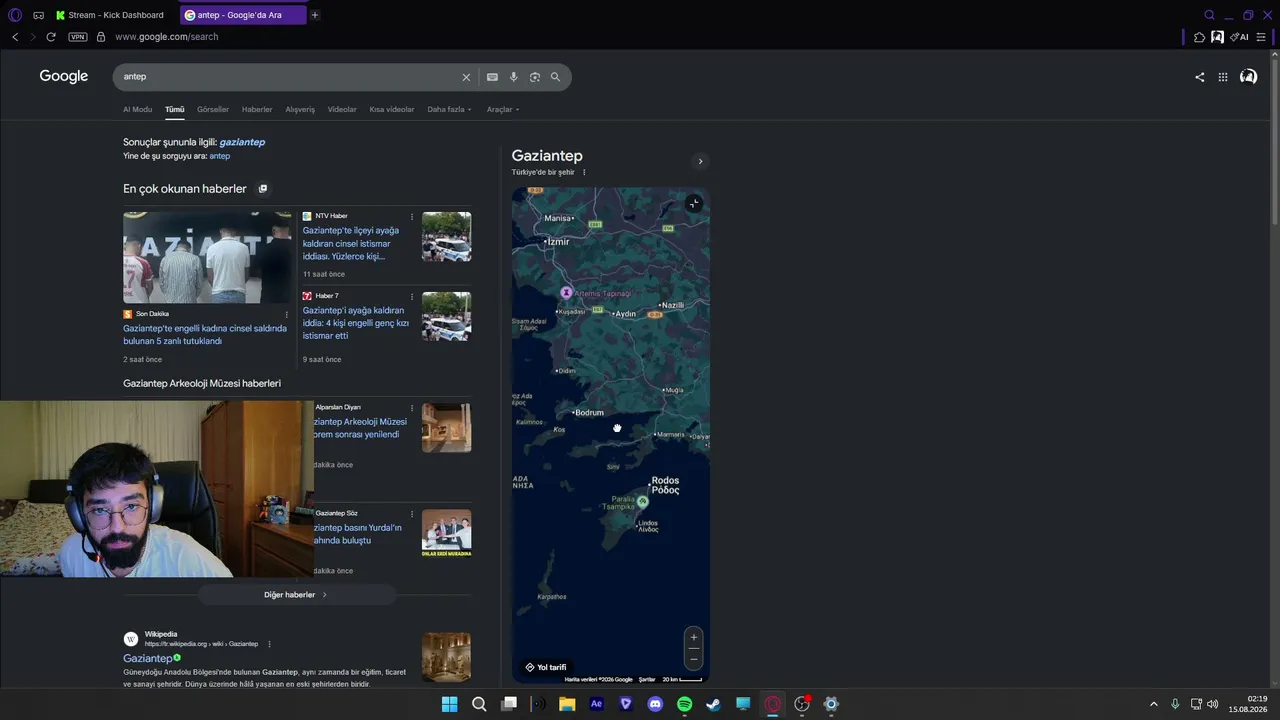Image resolution: width=1280 pixels, height=720 pixels.
Task: Start voice search with the microphone
Action: coord(514,77)
